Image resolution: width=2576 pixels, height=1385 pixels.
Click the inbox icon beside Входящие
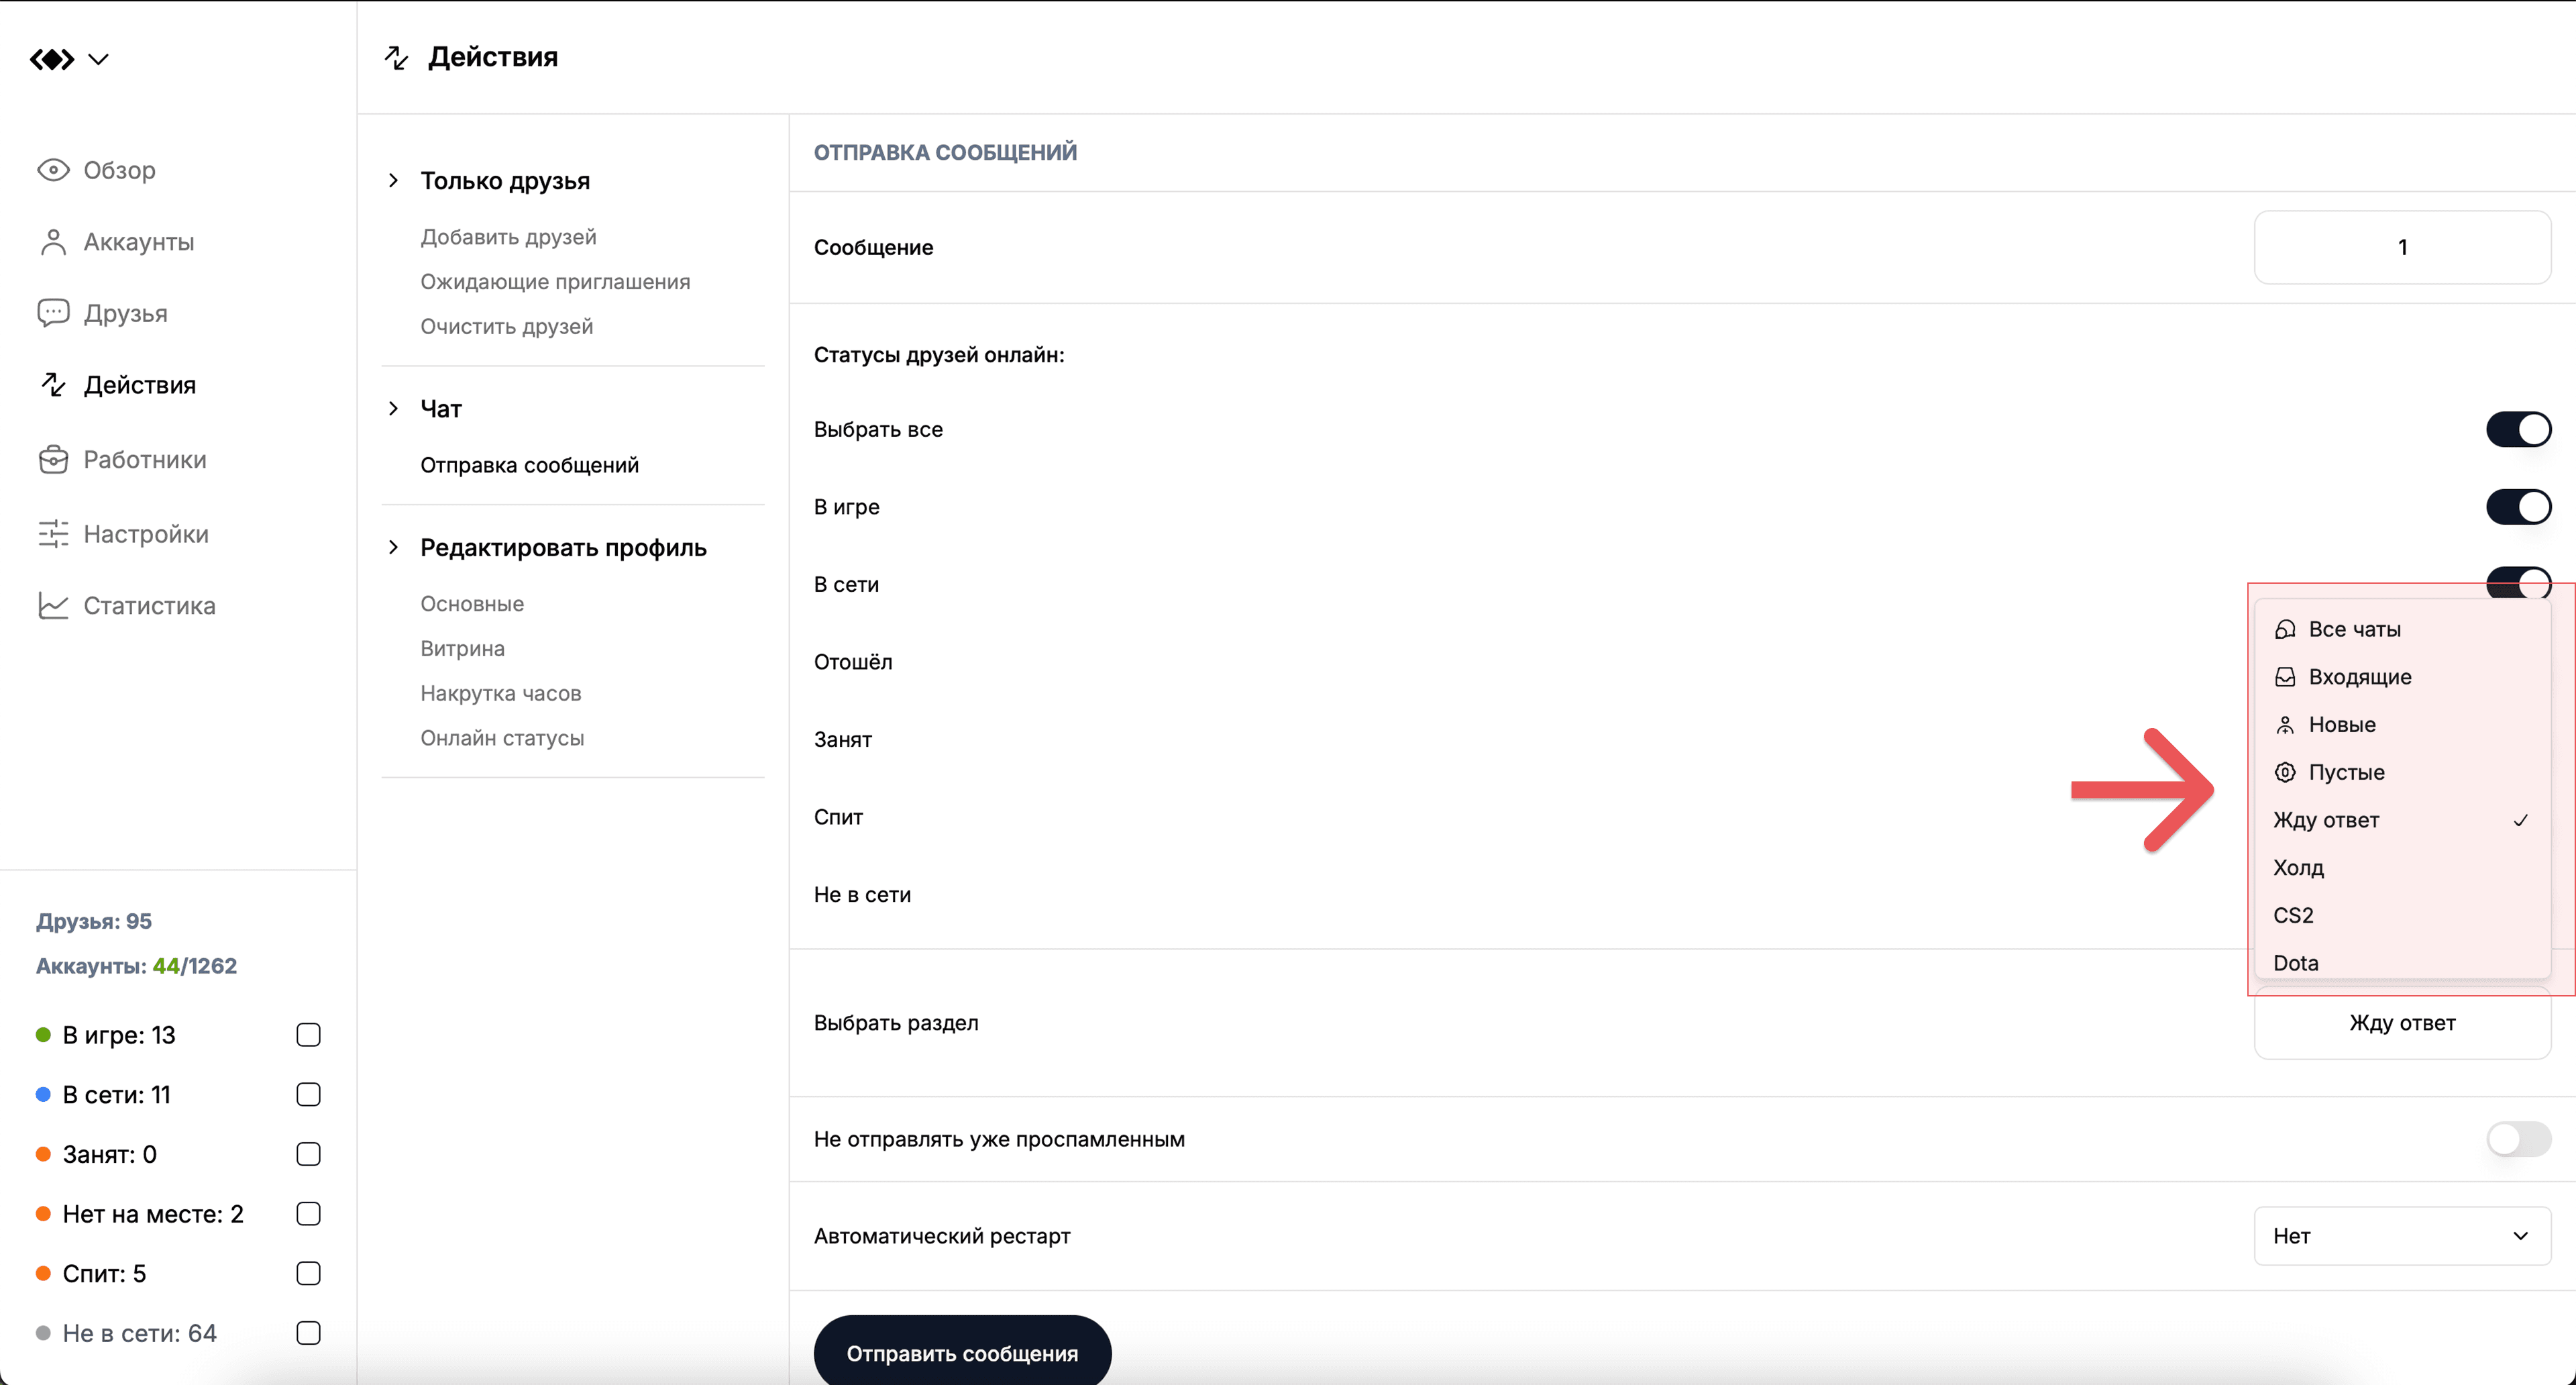tap(2285, 677)
